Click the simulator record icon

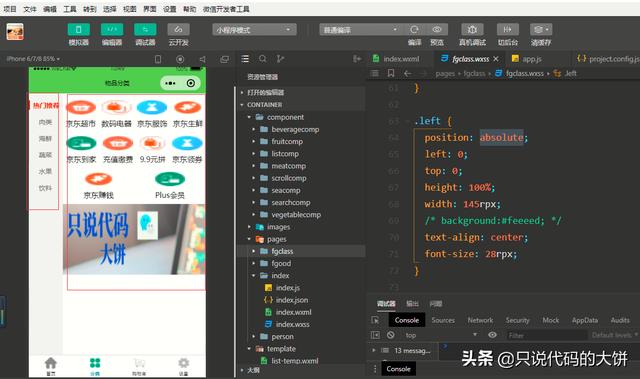[x=180, y=60]
